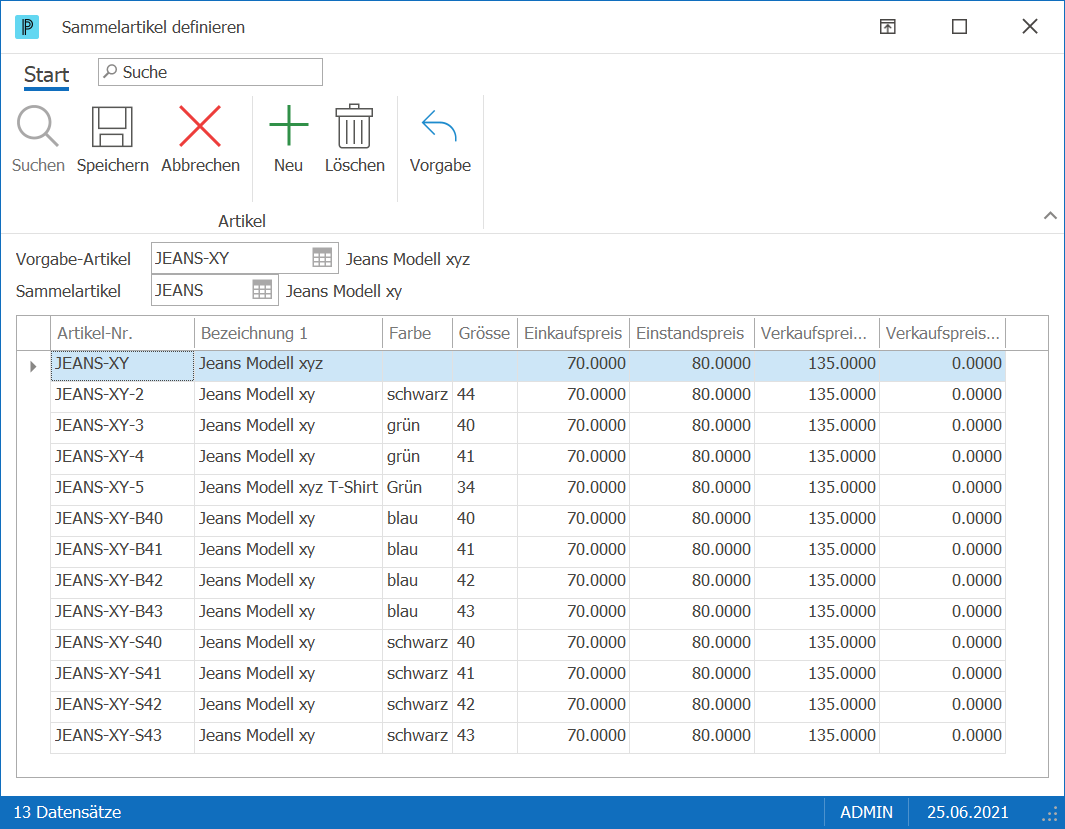The width and height of the screenshot is (1065, 829).
Task: Open the ribbon display options icon in title bar
Action: pyautogui.click(x=888, y=26)
